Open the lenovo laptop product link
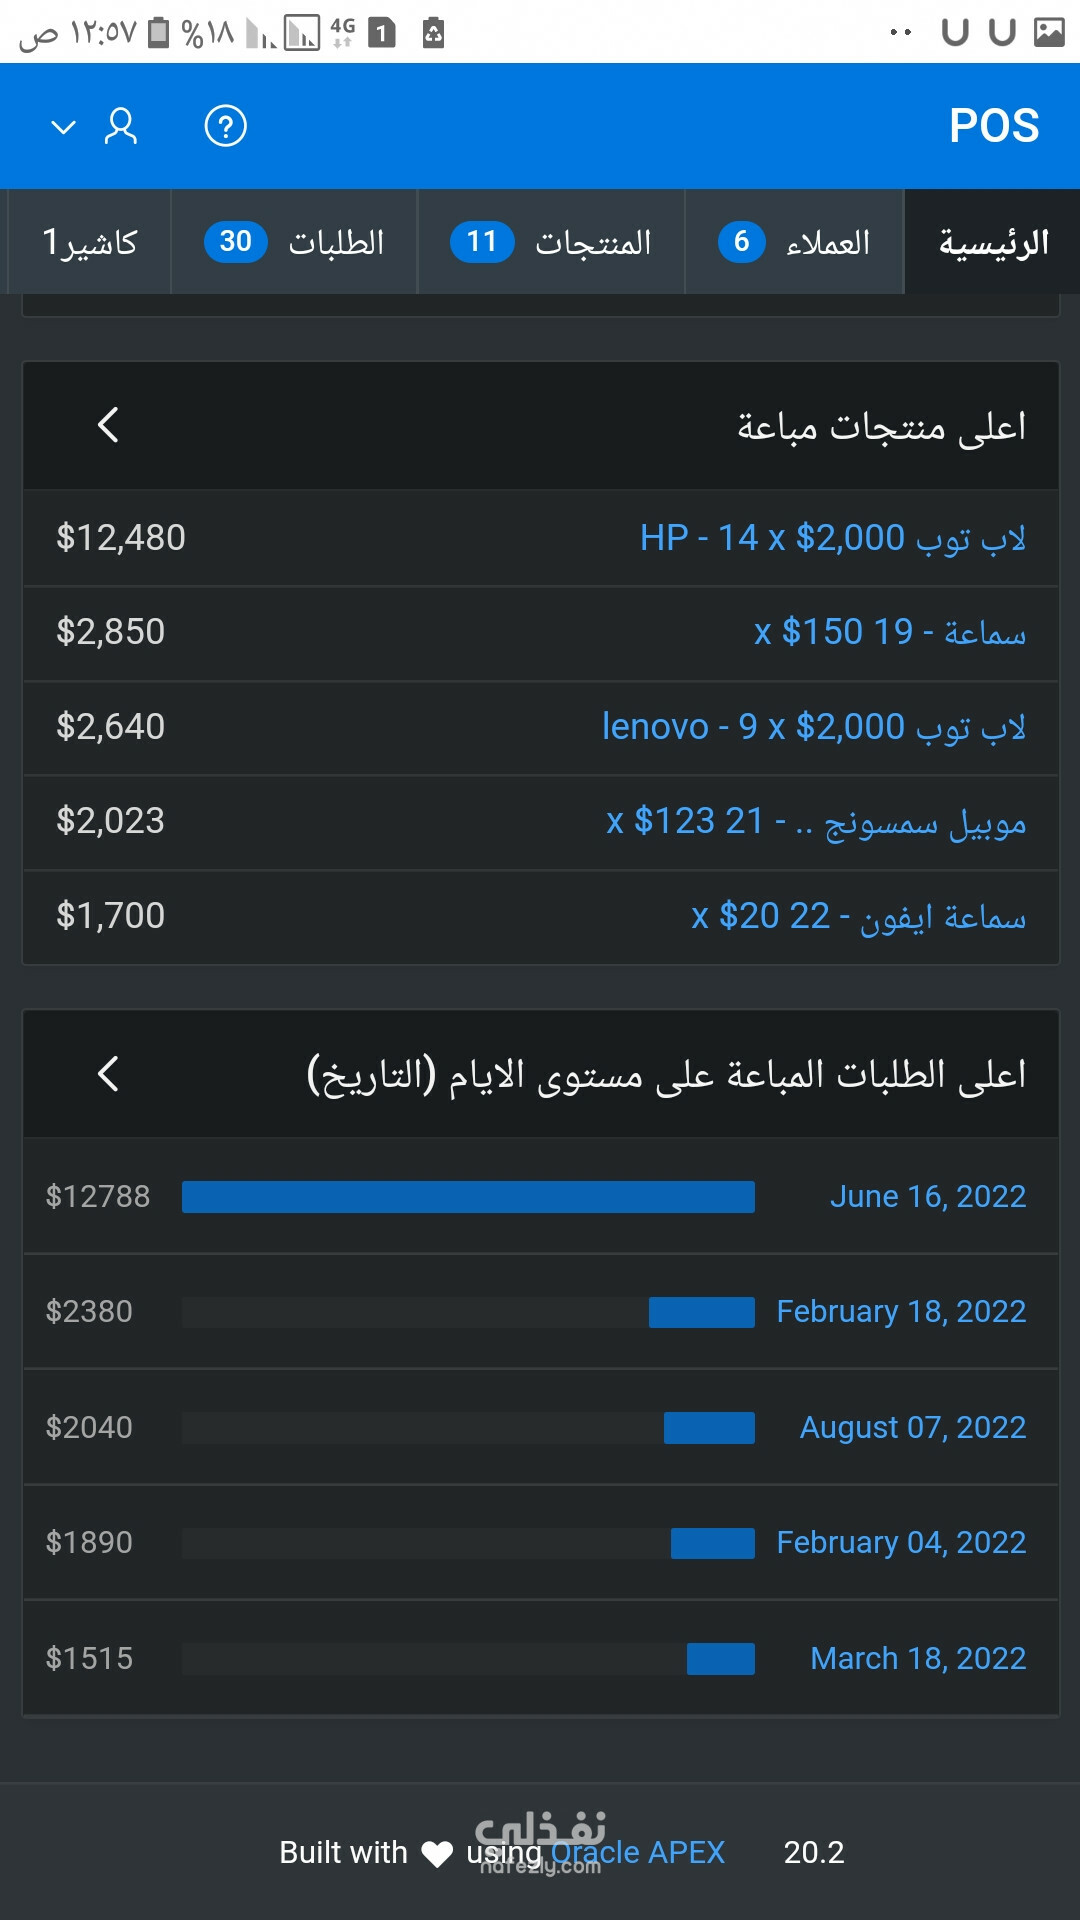The height and width of the screenshot is (1920, 1080). coord(813,727)
